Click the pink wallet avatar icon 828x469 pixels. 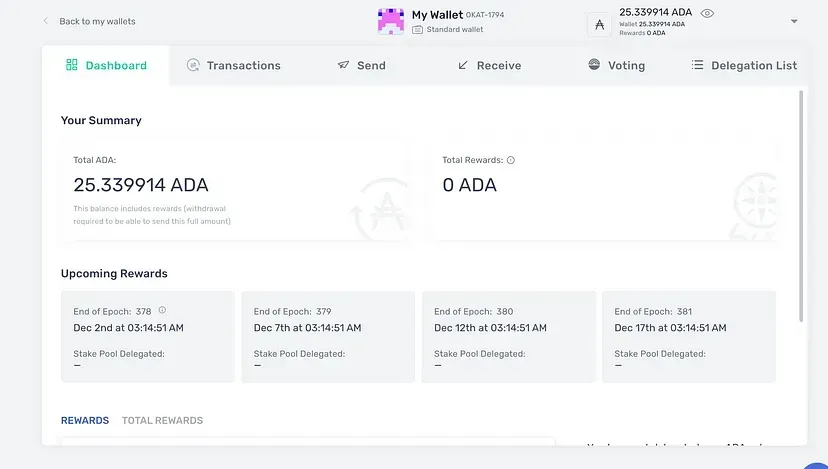coord(391,21)
